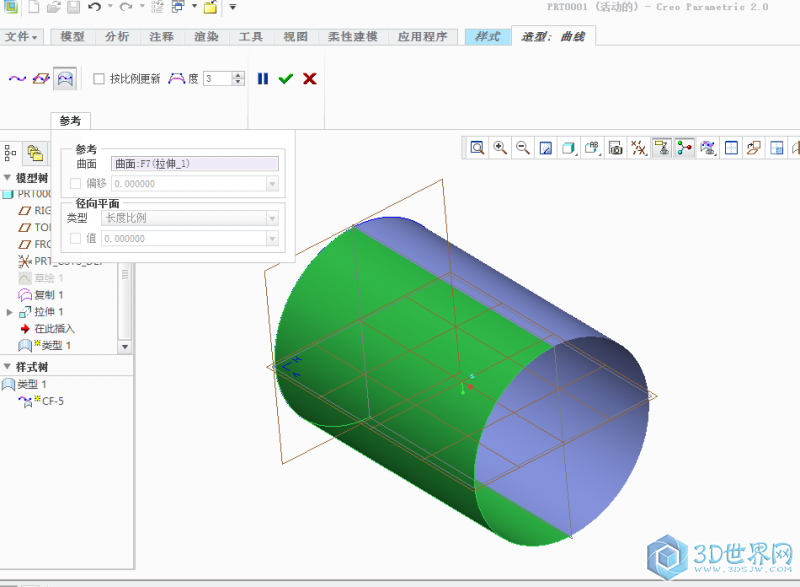
Task: Click the blue split-window view icon
Action: pos(777,148)
